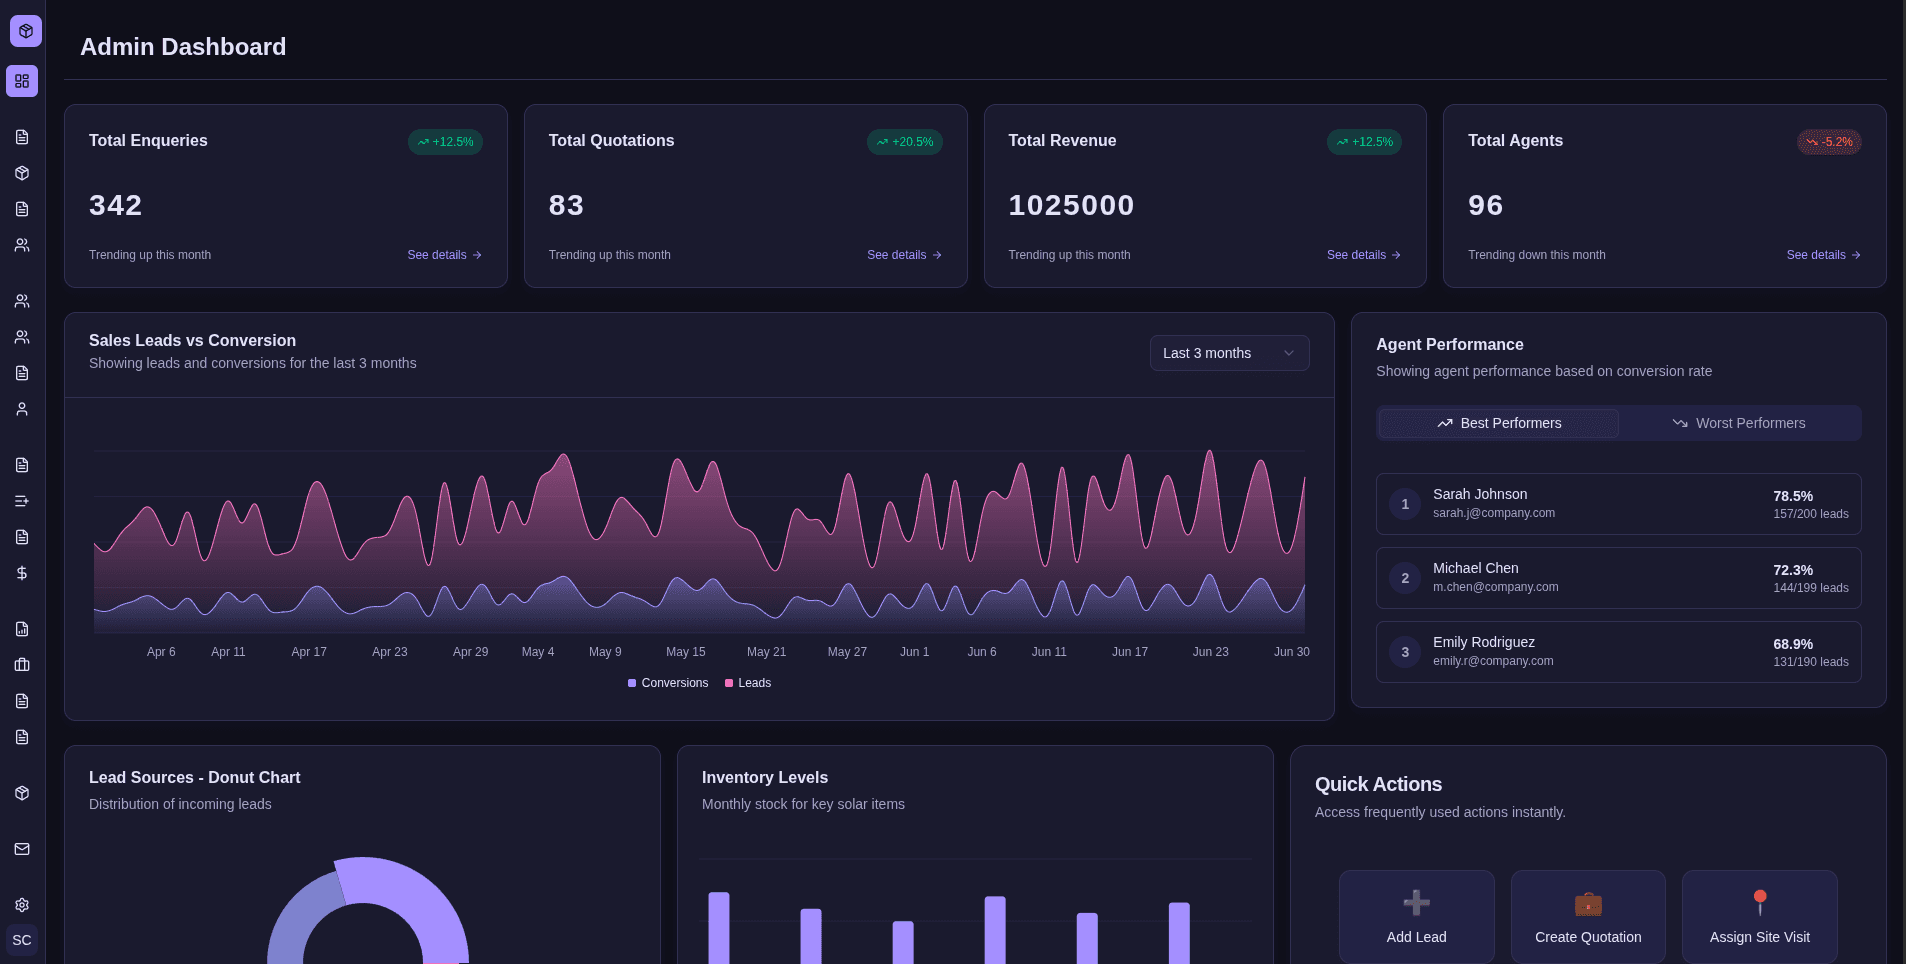Toggle the Conversions legend in the chart
The height and width of the screenshot is (964, 1906).
[x=667, y=683]
